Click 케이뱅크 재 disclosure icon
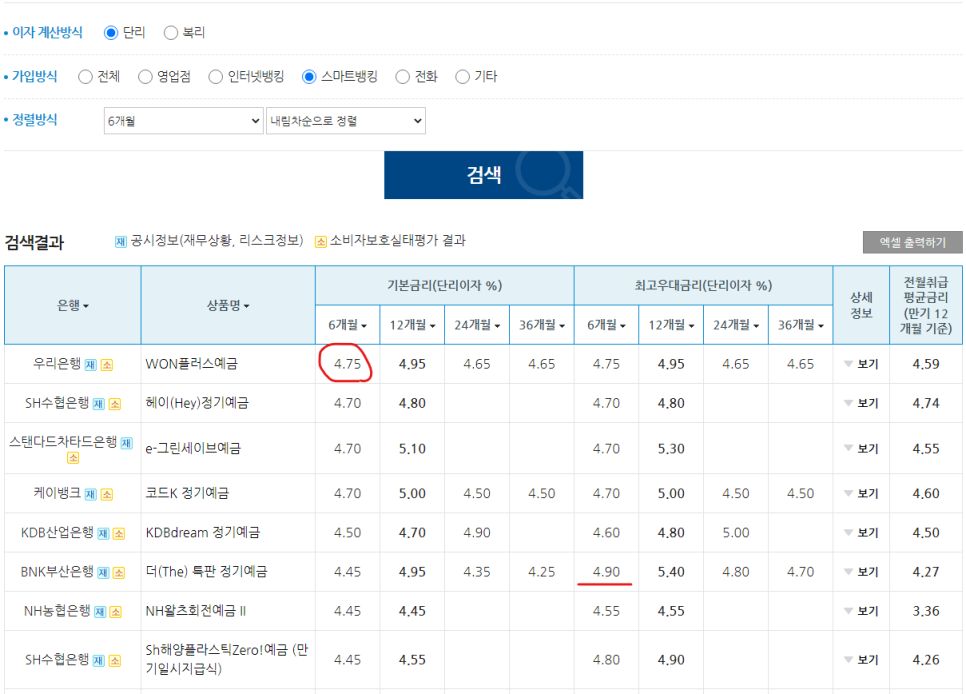The height and width of the screenshot is (694, 966). (91, 494)
